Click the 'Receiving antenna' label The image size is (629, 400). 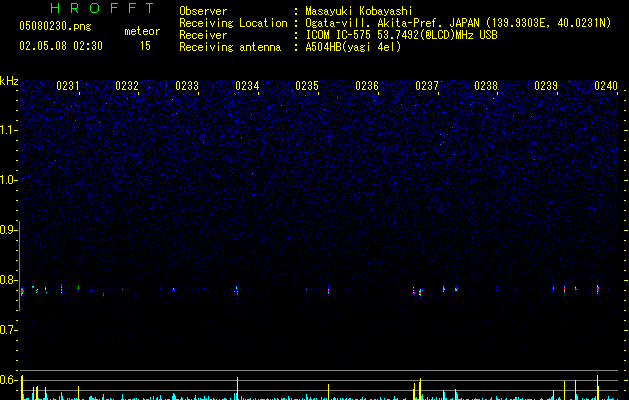[230, 47]
